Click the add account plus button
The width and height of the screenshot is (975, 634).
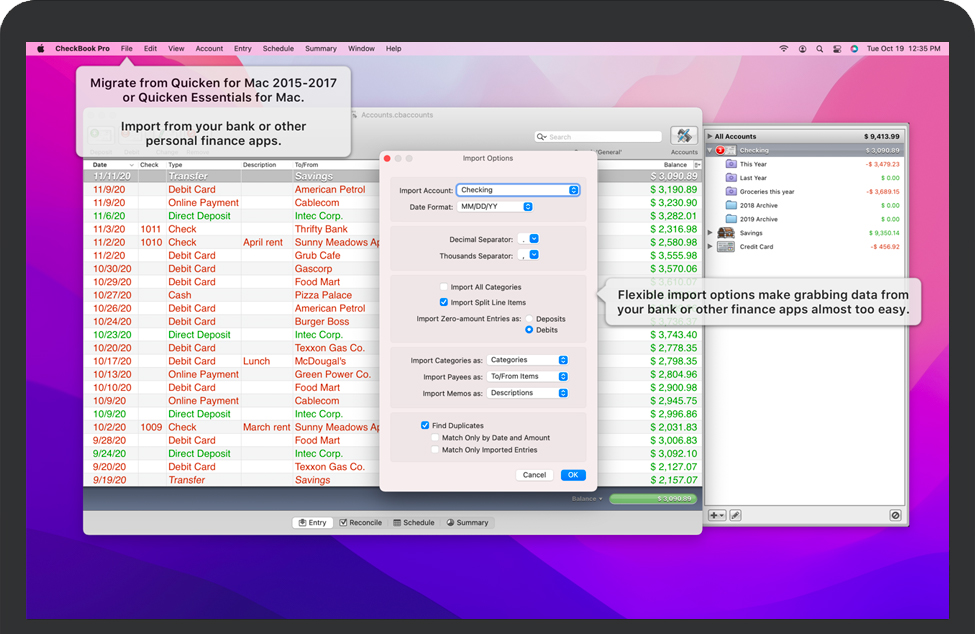coord(717,515)
